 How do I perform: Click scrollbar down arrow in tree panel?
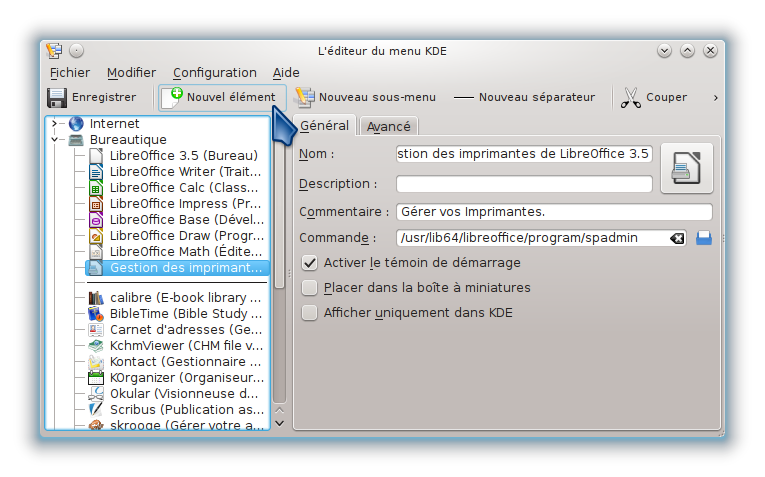point(280,423)
